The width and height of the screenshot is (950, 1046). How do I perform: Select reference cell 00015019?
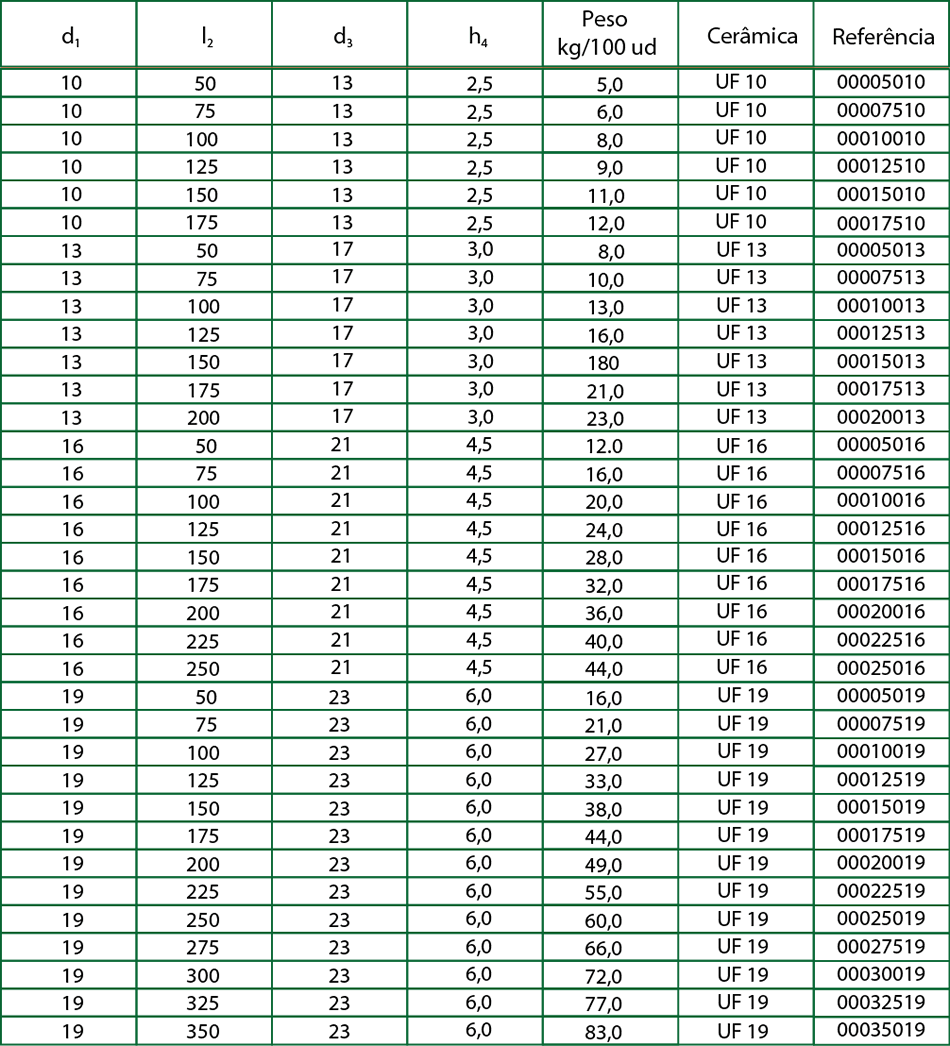(x=881, y=807)
